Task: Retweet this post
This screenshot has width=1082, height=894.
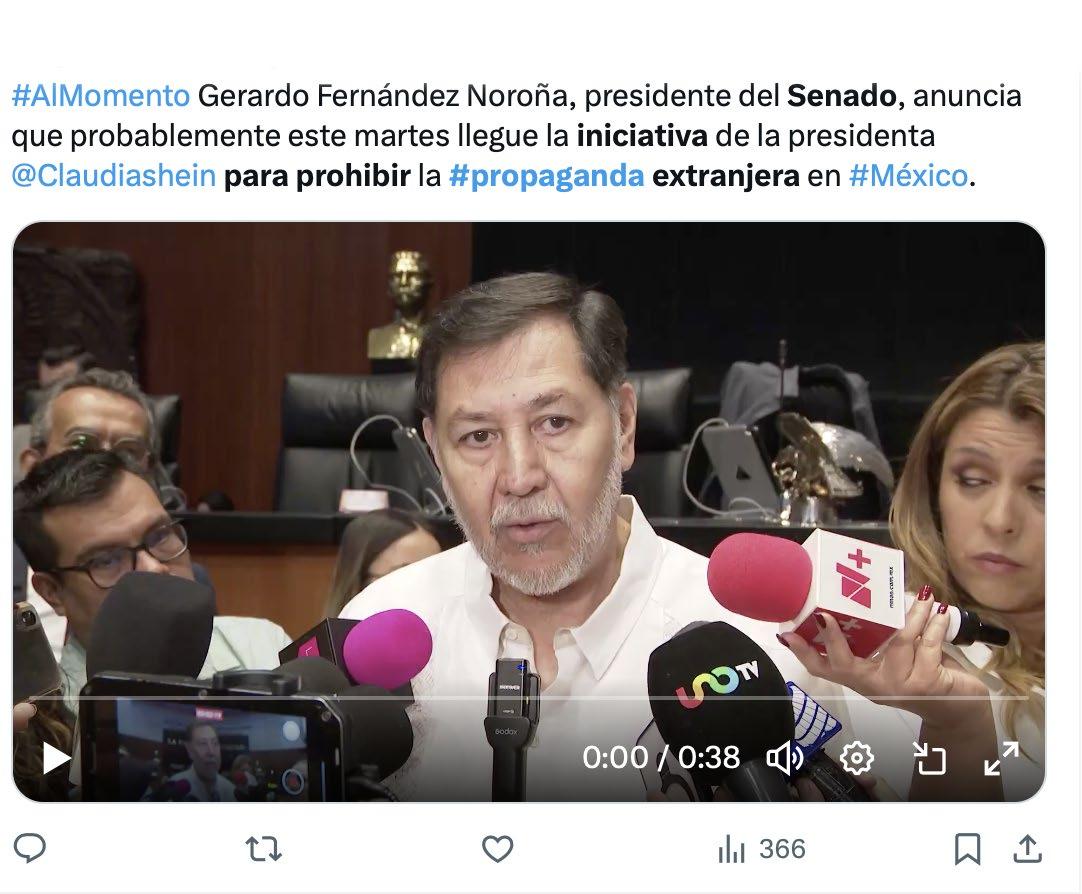Action: 264,848
